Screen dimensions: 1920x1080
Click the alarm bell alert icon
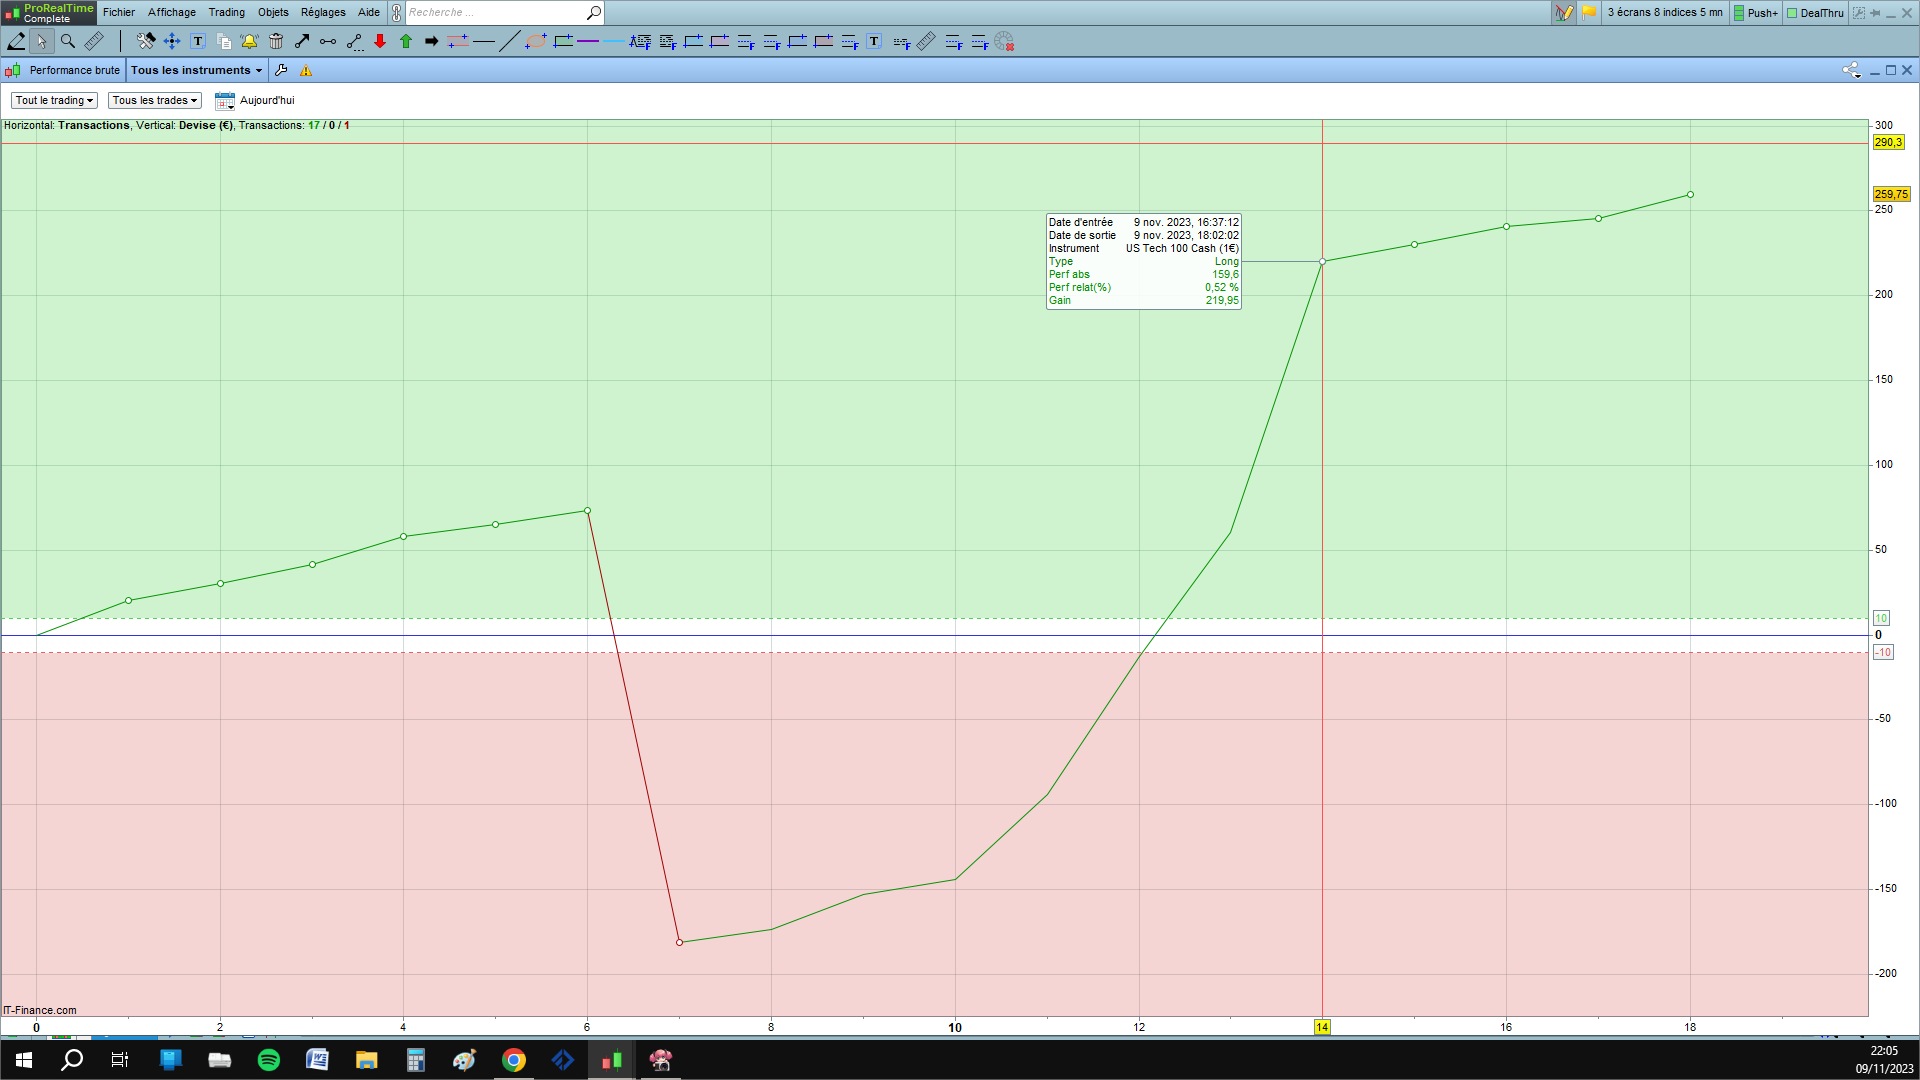coord(249,41)
